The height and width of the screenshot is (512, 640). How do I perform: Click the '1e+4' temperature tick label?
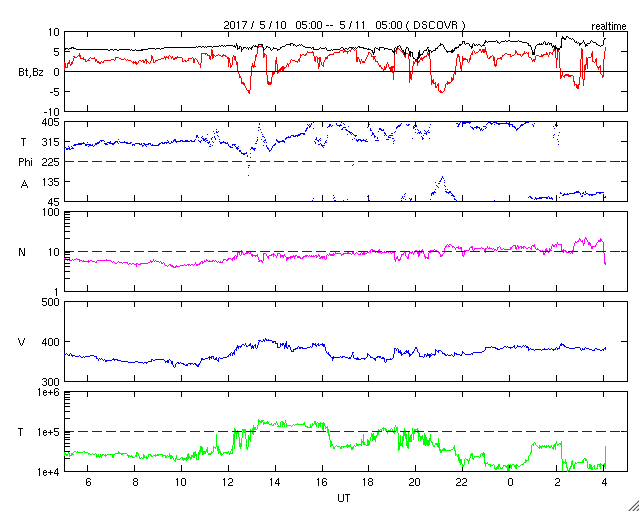tap(50, 472)
